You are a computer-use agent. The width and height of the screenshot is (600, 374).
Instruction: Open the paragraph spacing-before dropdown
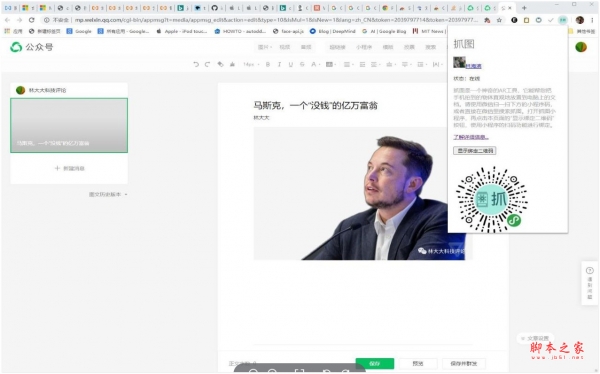tap(391, 64)
